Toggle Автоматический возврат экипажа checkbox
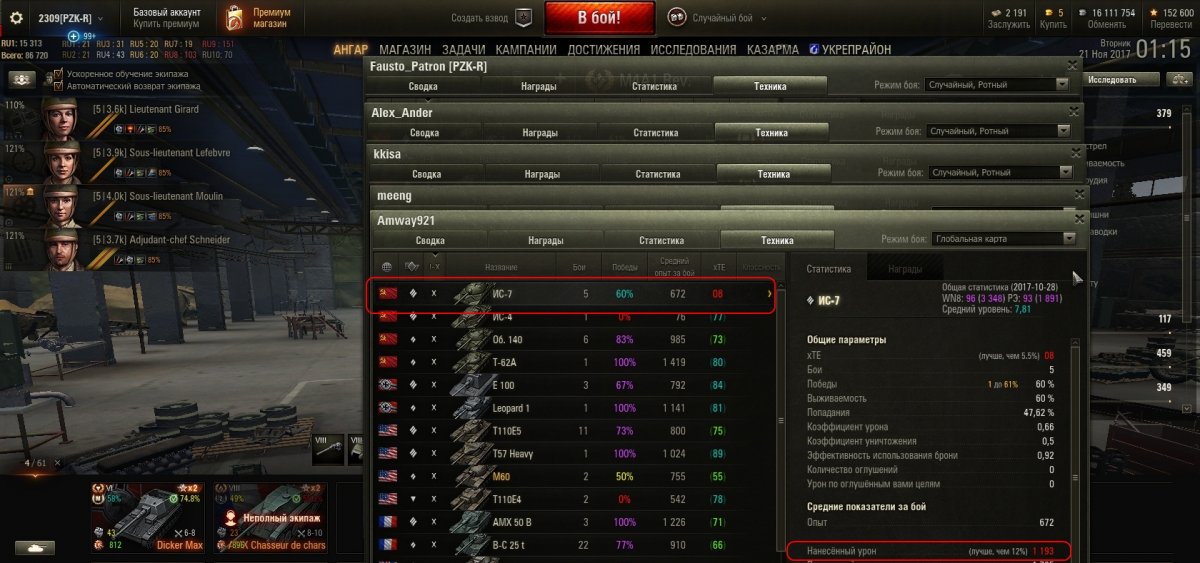This screenshot has width=1200, height=563. [x=58, y=86]
